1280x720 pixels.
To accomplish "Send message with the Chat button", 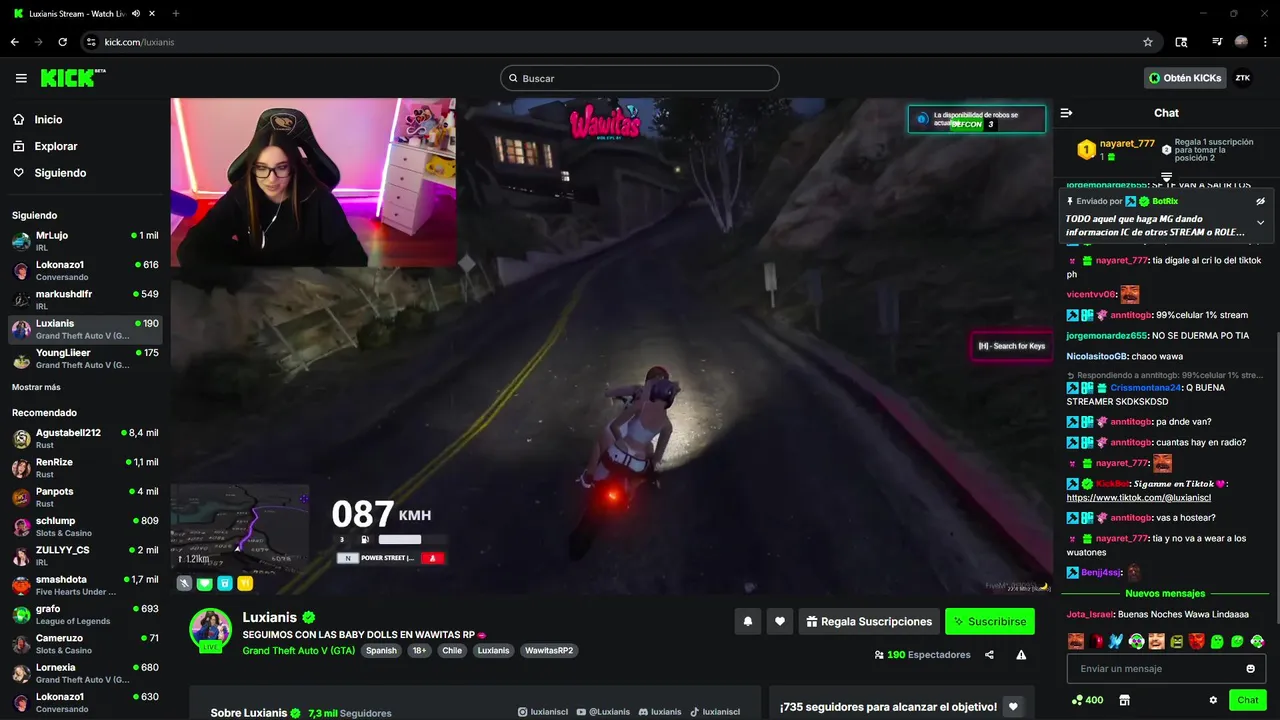I will pos(1248,700).
